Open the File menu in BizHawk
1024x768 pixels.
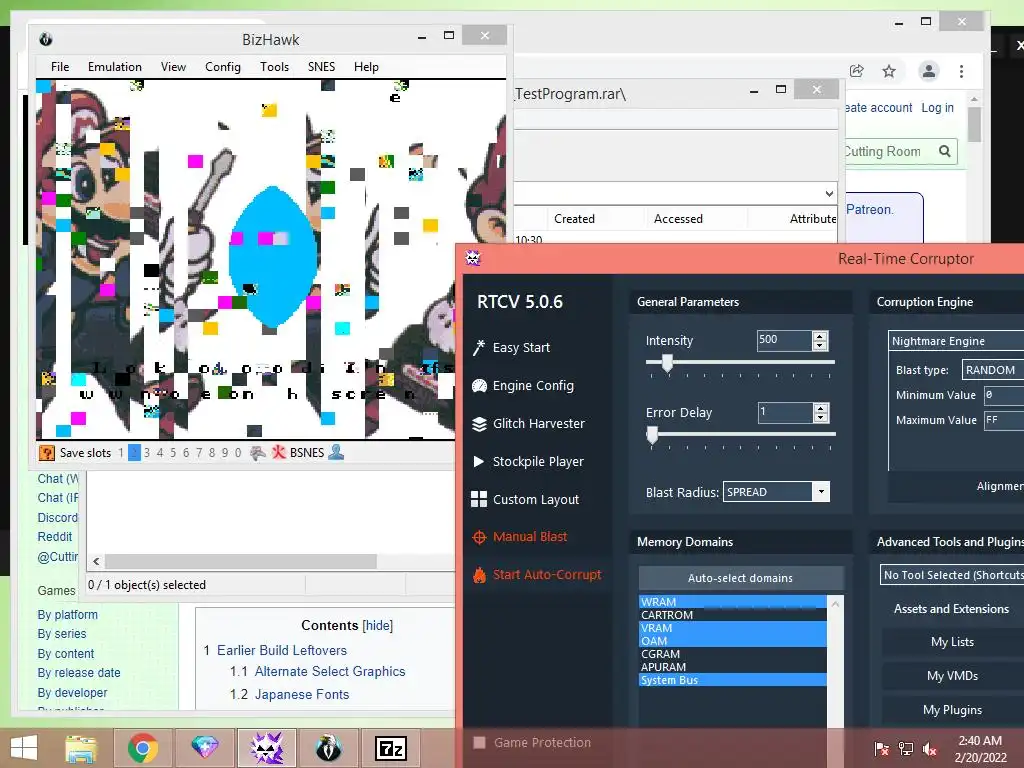pos(60,67)
